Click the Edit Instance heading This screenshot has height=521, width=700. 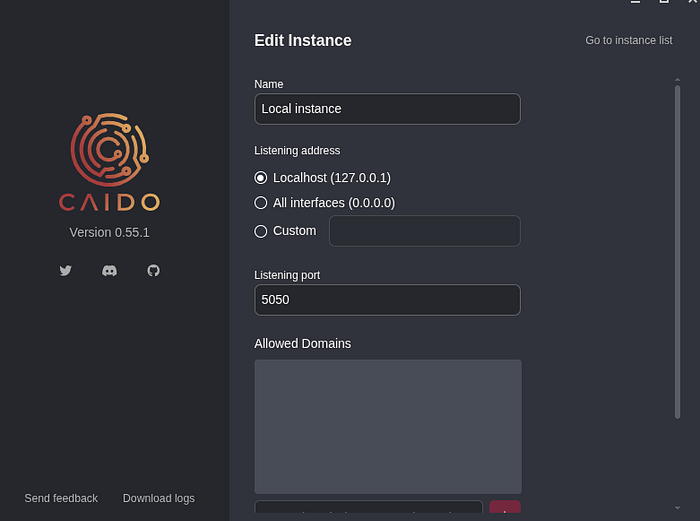pos(303,41)
